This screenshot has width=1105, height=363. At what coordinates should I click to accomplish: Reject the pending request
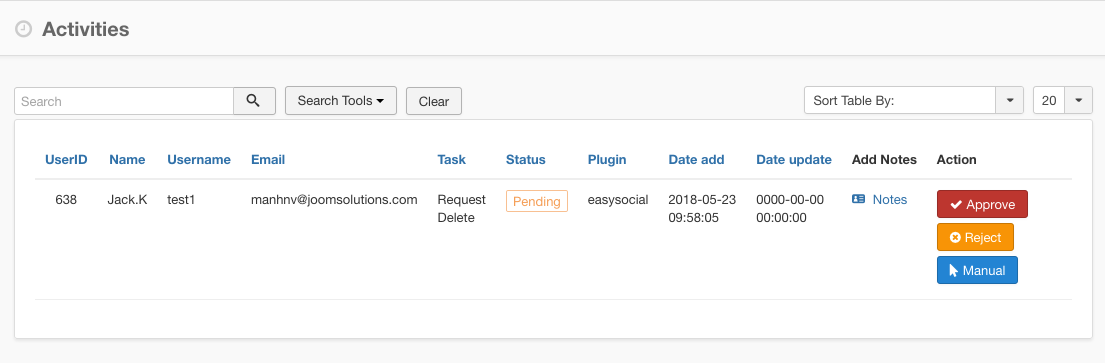click(975, 238)
